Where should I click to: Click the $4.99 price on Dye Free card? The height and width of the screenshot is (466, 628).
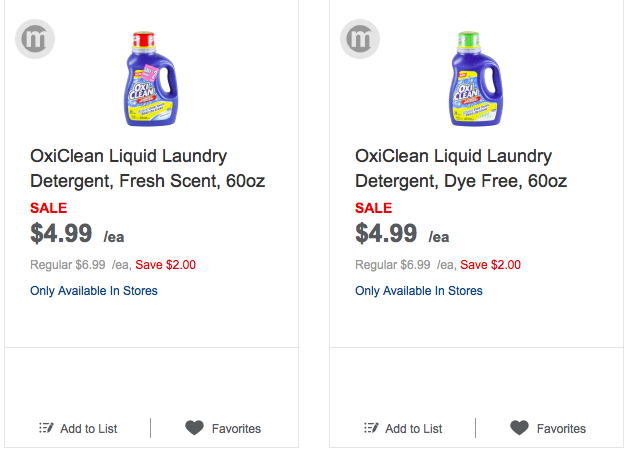pyautogui.click(x=386, y=234)
